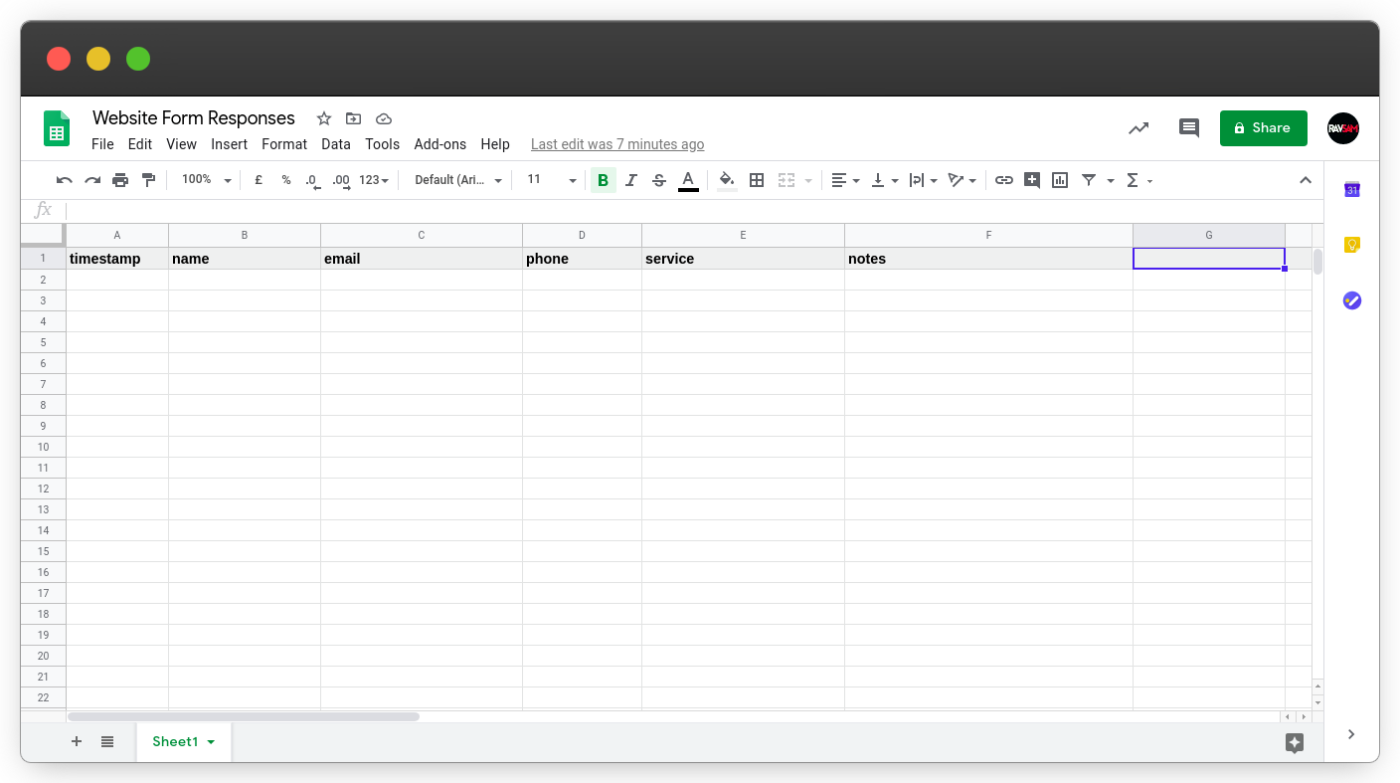The image size is (1400, 783).
Task: Select the Format painter tool
Action: pyautogui.click(x=148, y=180)
